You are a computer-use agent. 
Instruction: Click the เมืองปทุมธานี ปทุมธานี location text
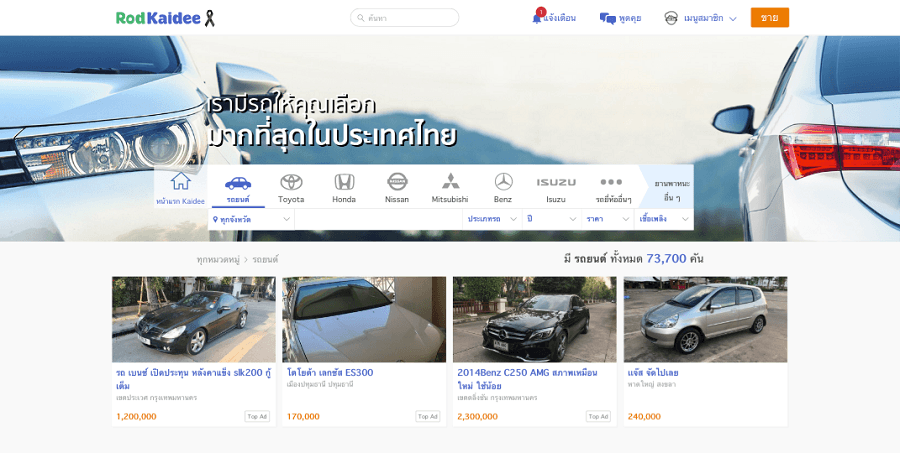click(320, 385)
